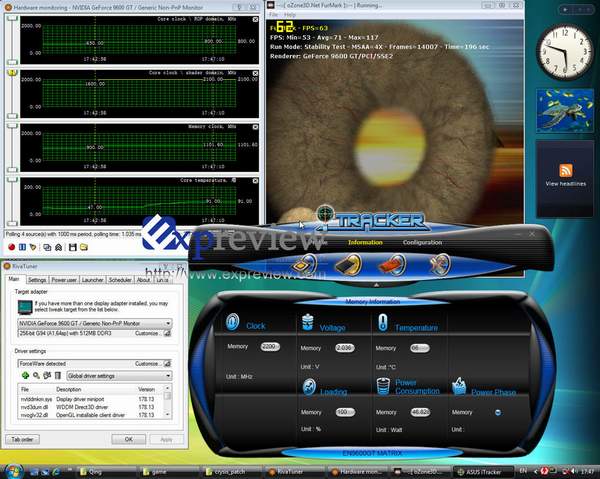Close the Memory clock graph

(255, 127)
